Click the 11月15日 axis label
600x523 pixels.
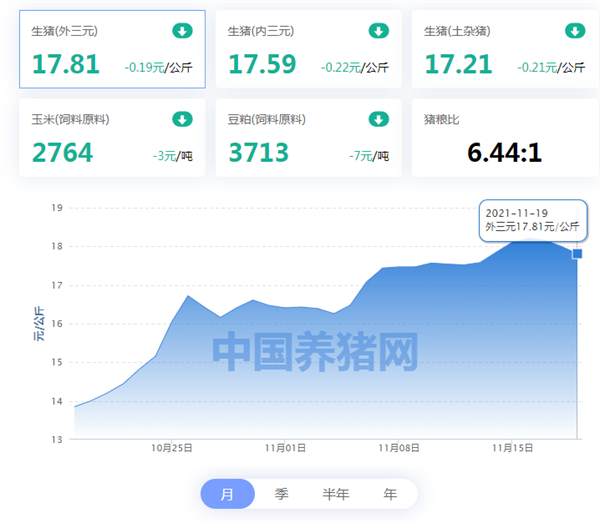click(512, 448)
